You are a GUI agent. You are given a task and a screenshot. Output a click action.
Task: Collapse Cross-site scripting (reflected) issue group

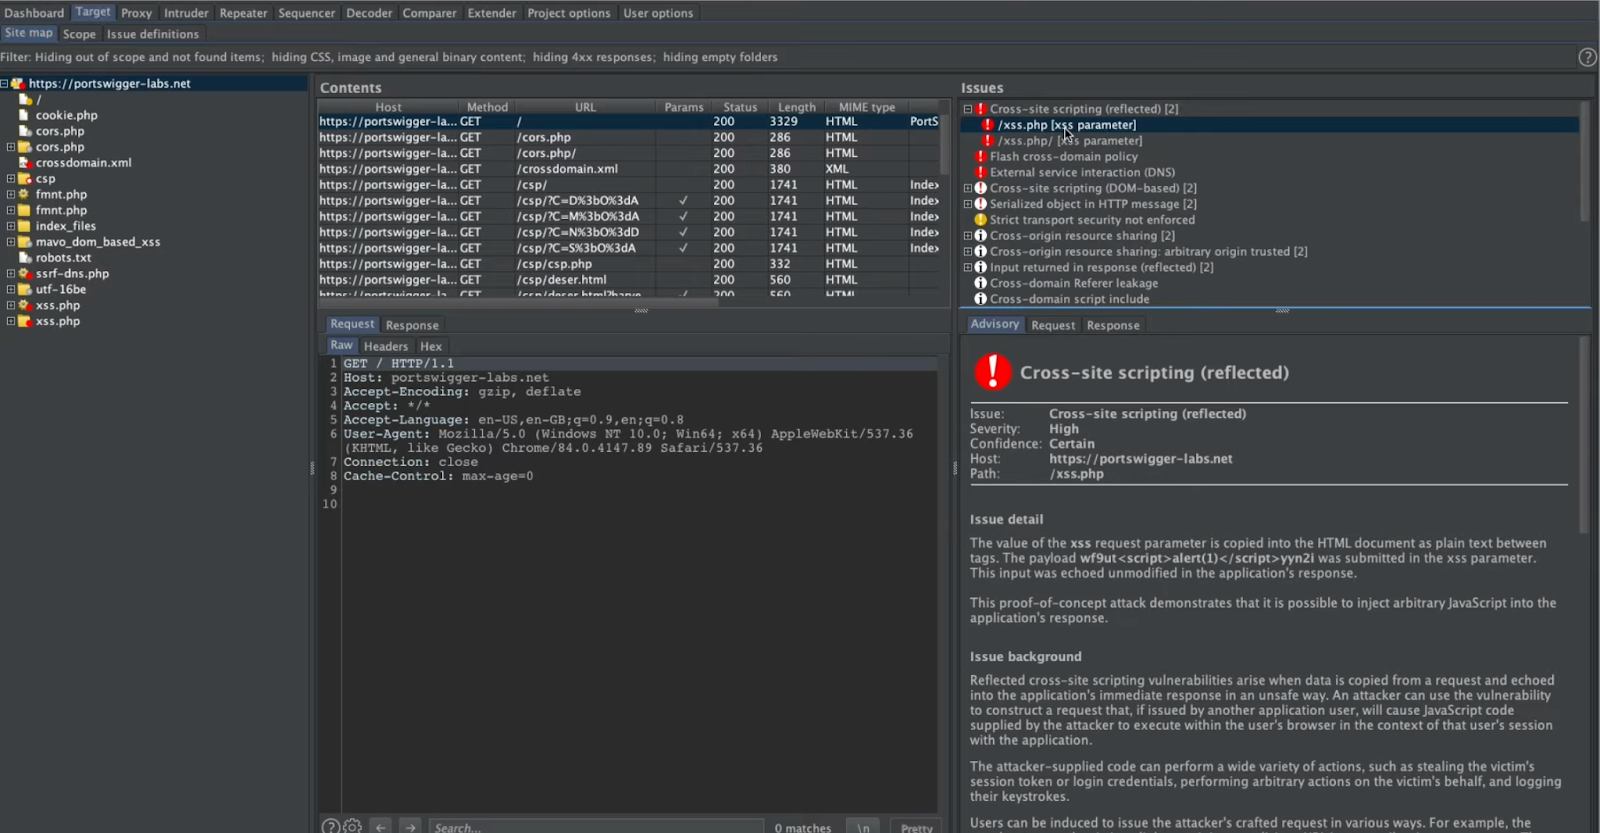(968, 109)
